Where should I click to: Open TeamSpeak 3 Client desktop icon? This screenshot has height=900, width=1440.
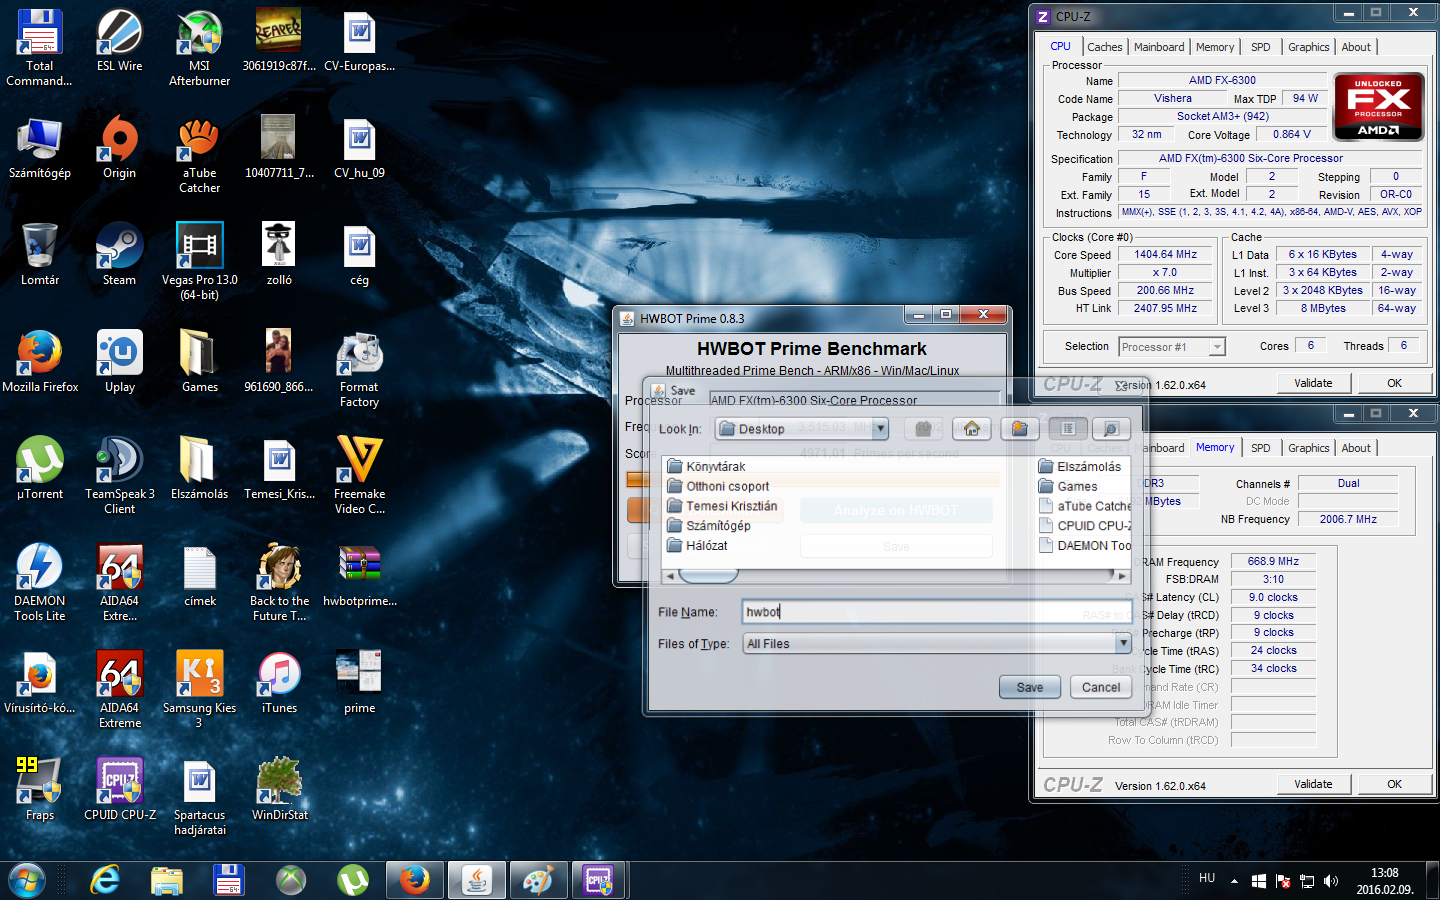(120, 476)
